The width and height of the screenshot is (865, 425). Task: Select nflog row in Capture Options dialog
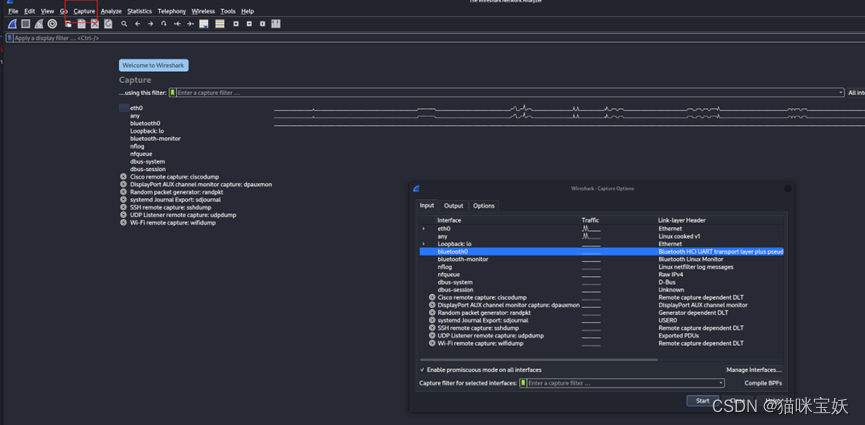[x=601, y=267]
